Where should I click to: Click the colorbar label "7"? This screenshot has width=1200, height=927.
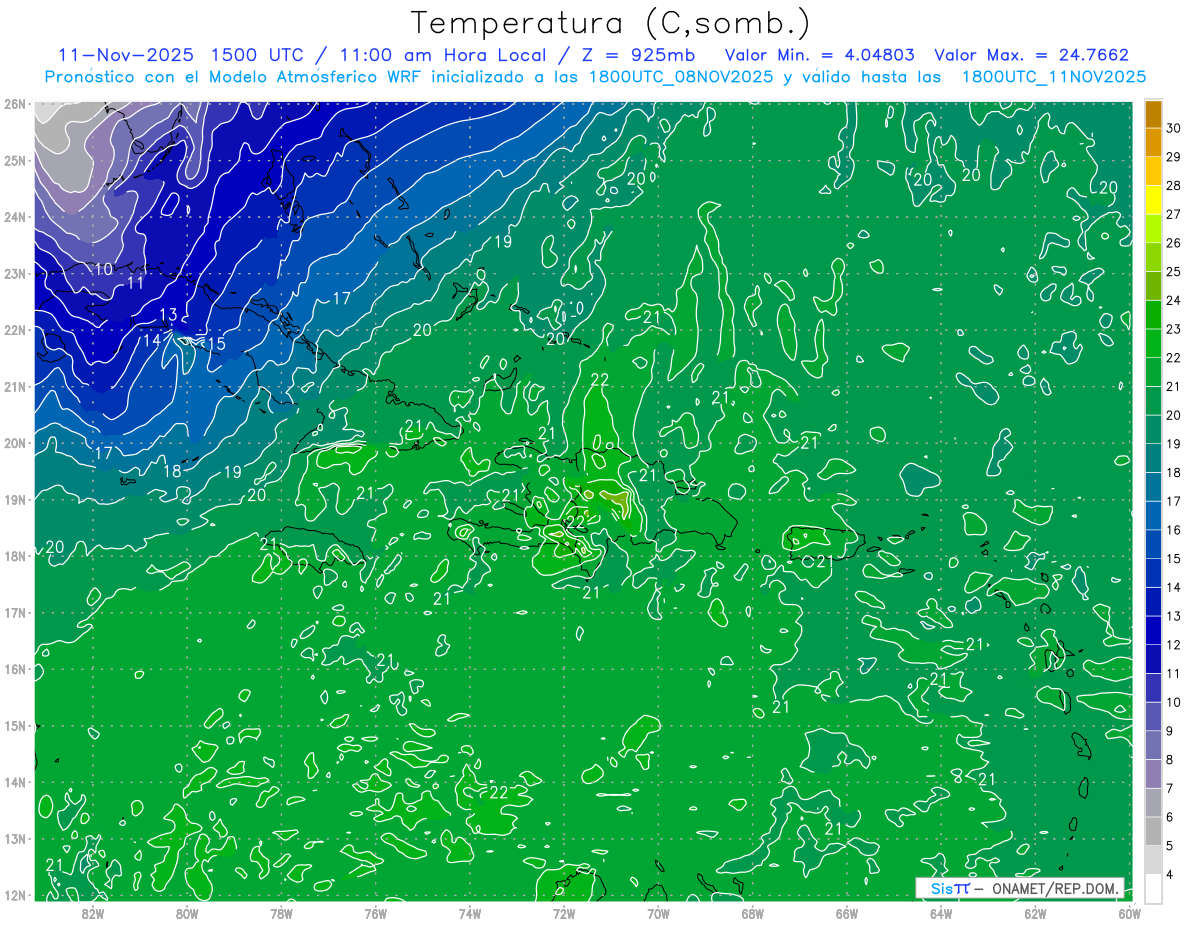[1170, 789]
